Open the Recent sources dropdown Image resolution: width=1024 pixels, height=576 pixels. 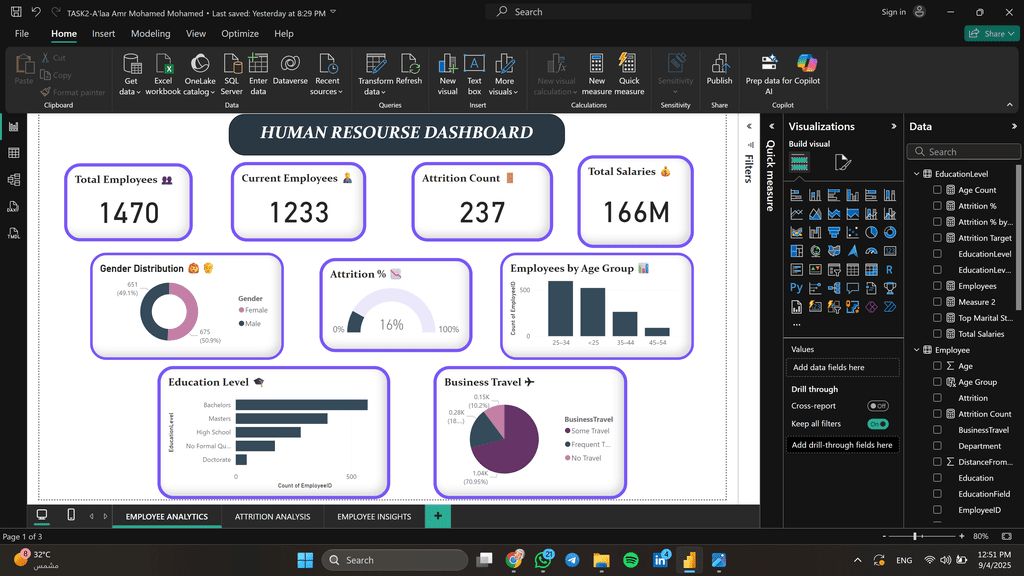[327, 92]
